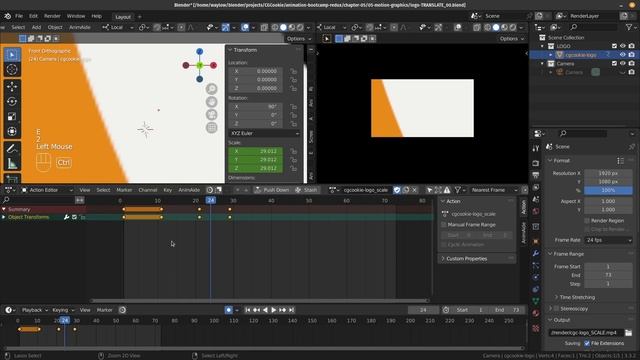Open the Material properties red sphere tab
The height and width of the screenshot is (360, 640).
tap(536, 313)
